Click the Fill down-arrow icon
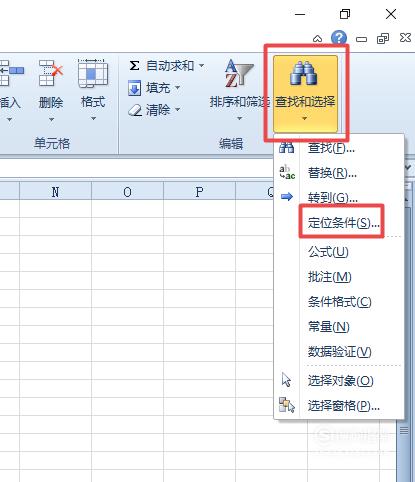The image size is (415, 482). [134, 88]
